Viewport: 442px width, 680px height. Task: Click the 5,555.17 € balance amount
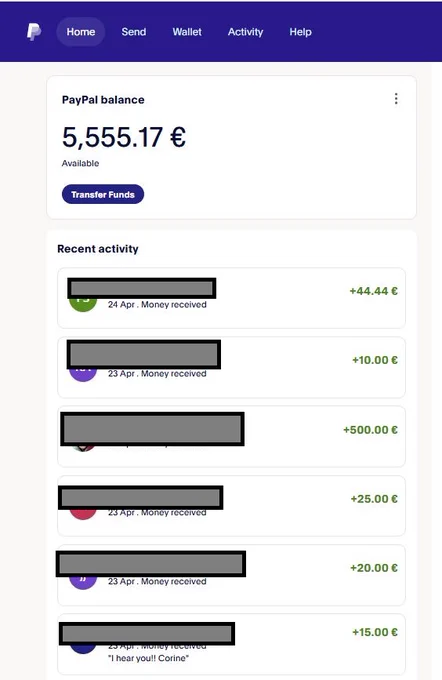(124, 137)
